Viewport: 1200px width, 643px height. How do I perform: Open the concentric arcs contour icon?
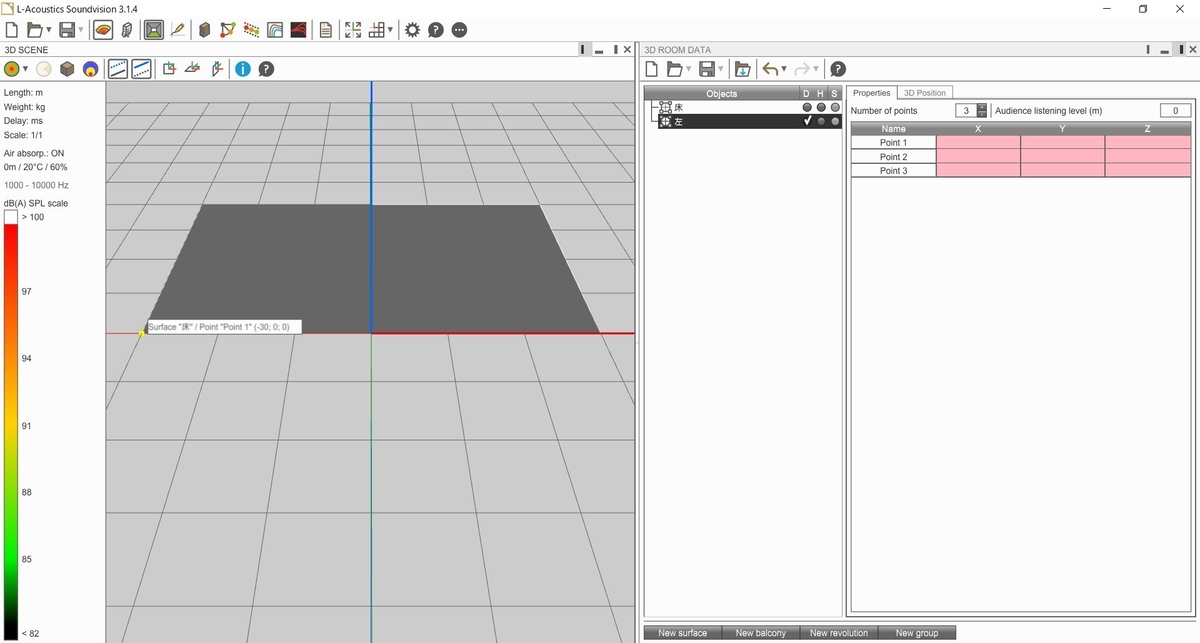tap(275, 30)
